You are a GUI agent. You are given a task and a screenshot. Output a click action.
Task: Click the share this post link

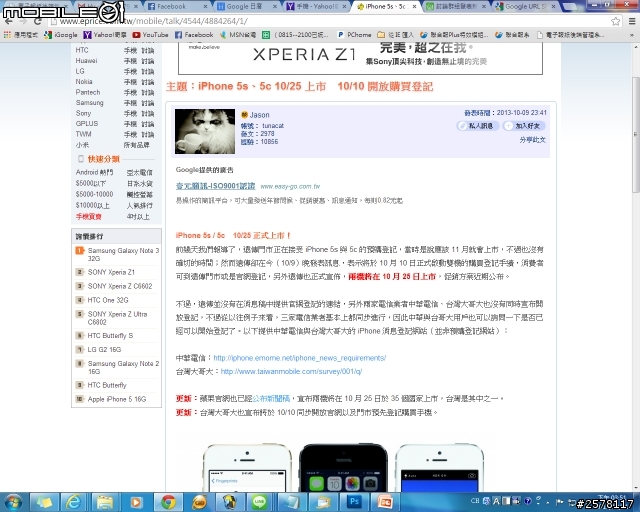click(x=532, y=140)
